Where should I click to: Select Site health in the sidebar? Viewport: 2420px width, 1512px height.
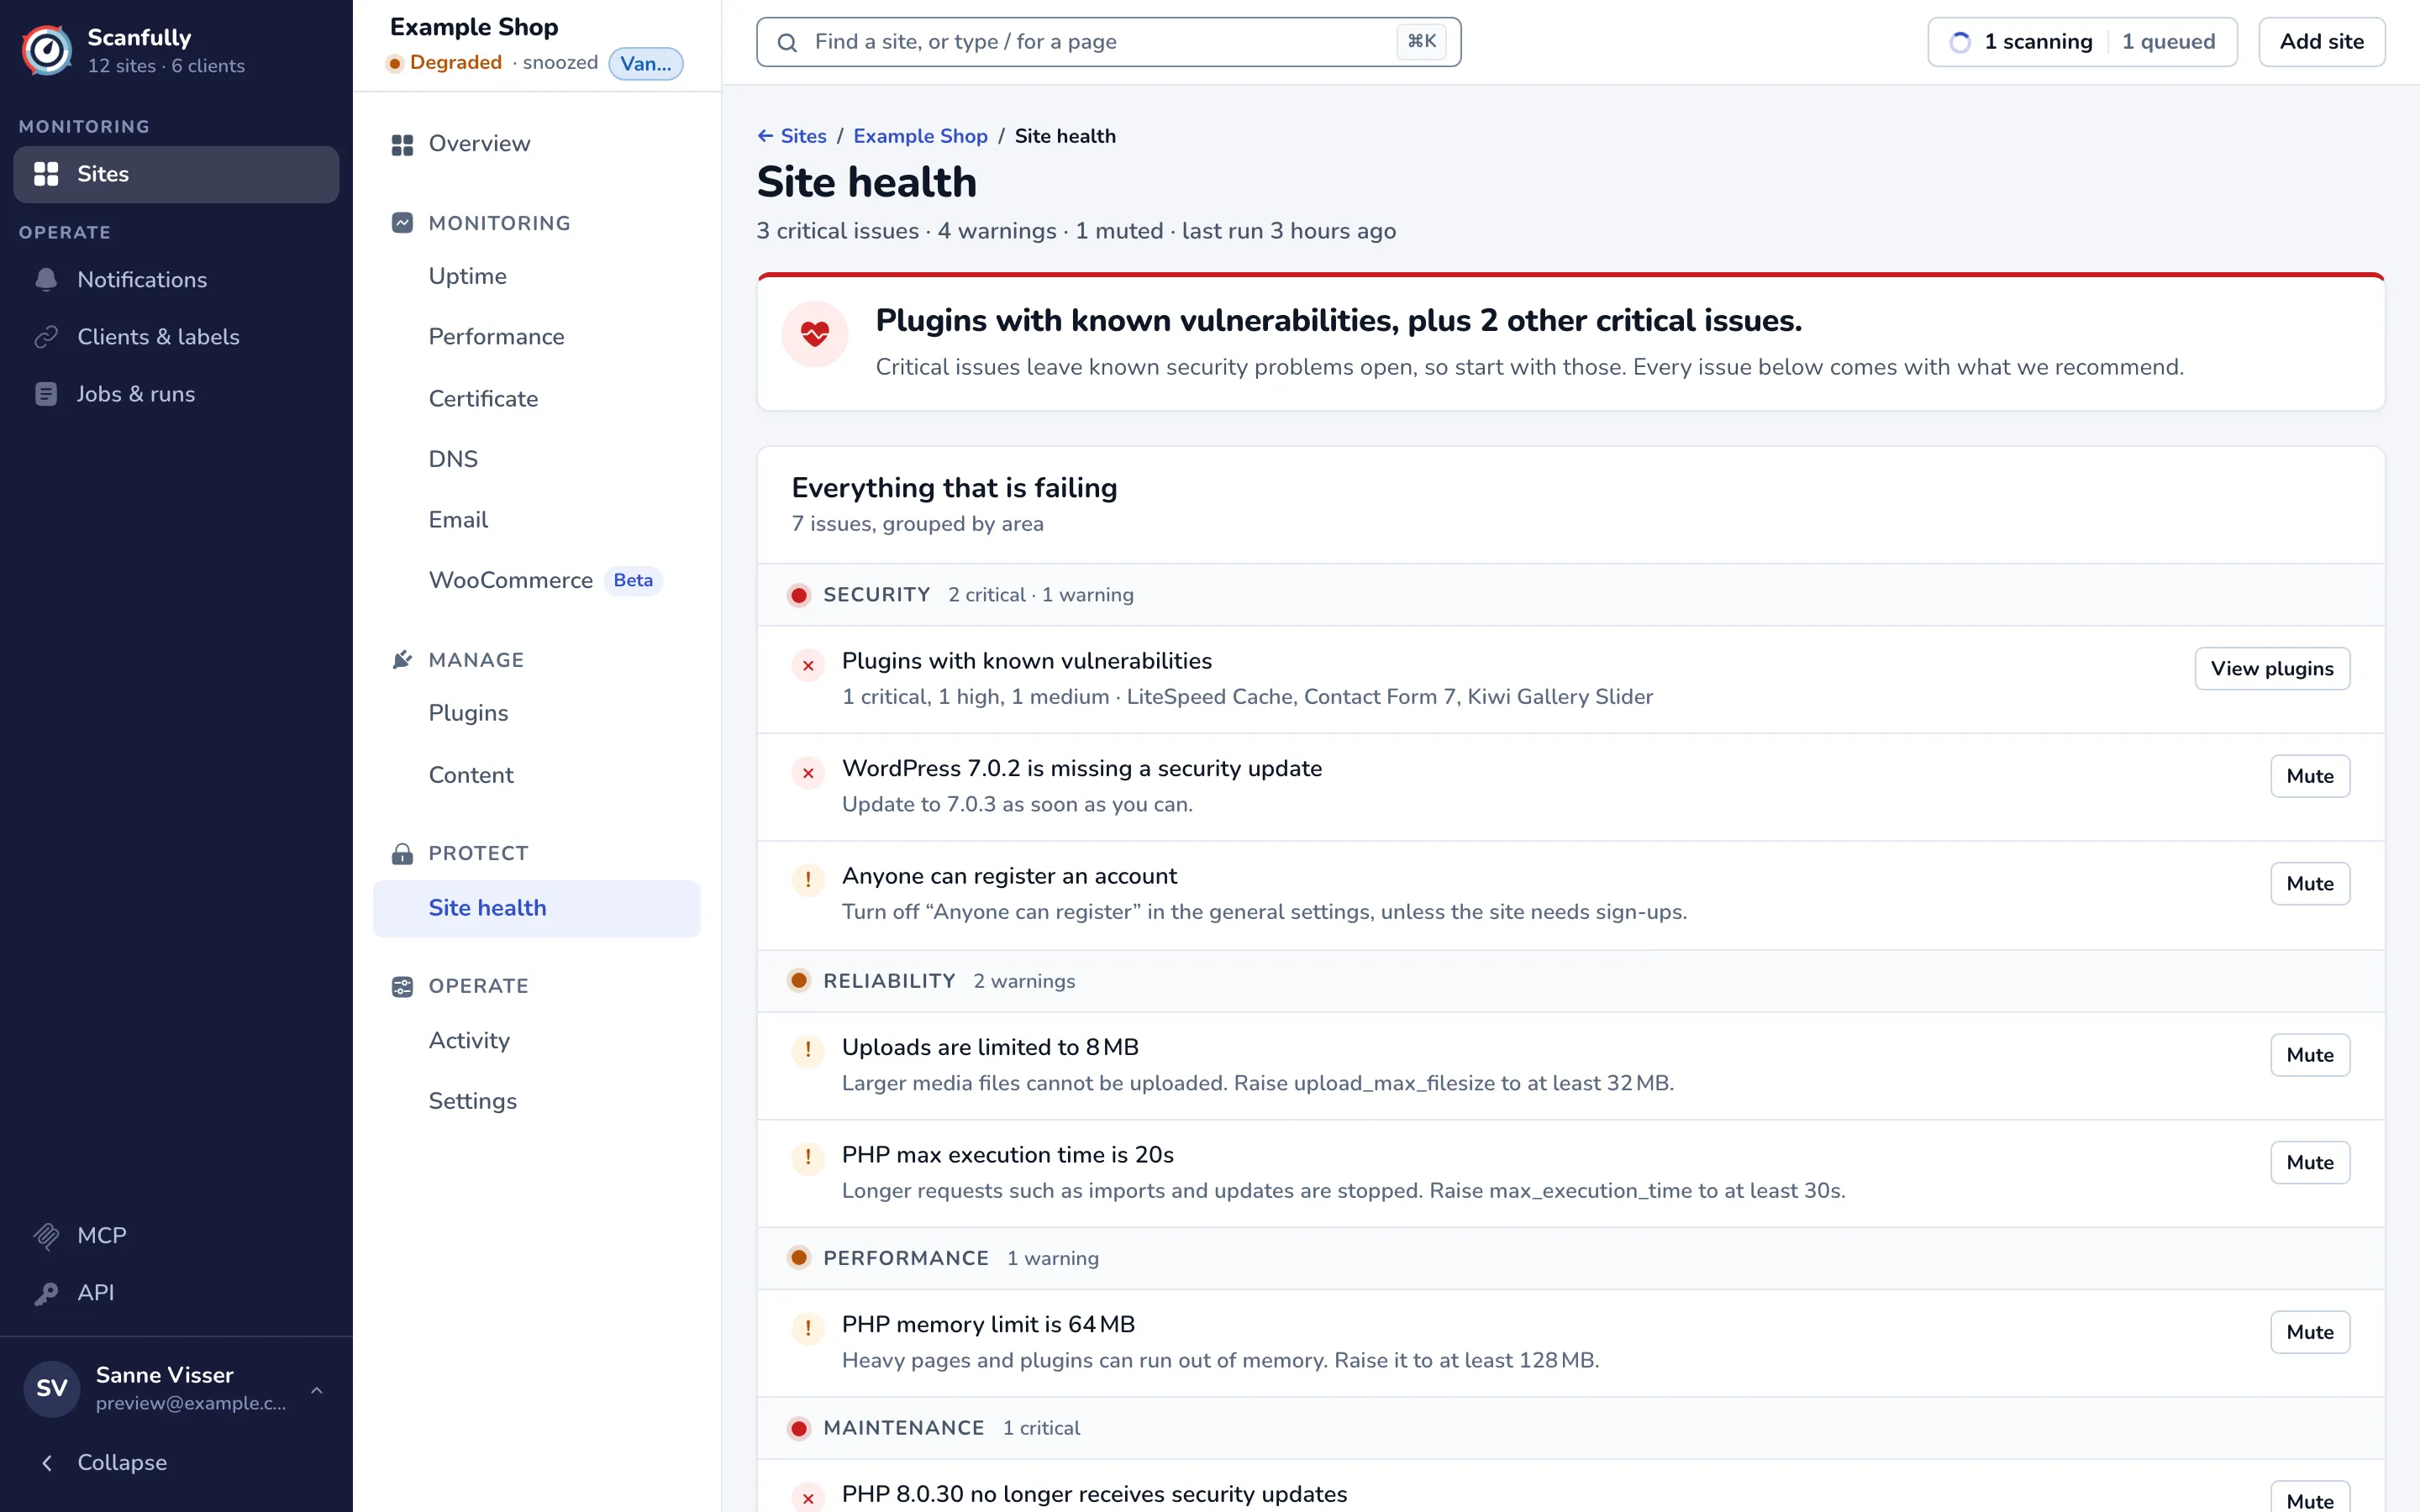(536, 908)
